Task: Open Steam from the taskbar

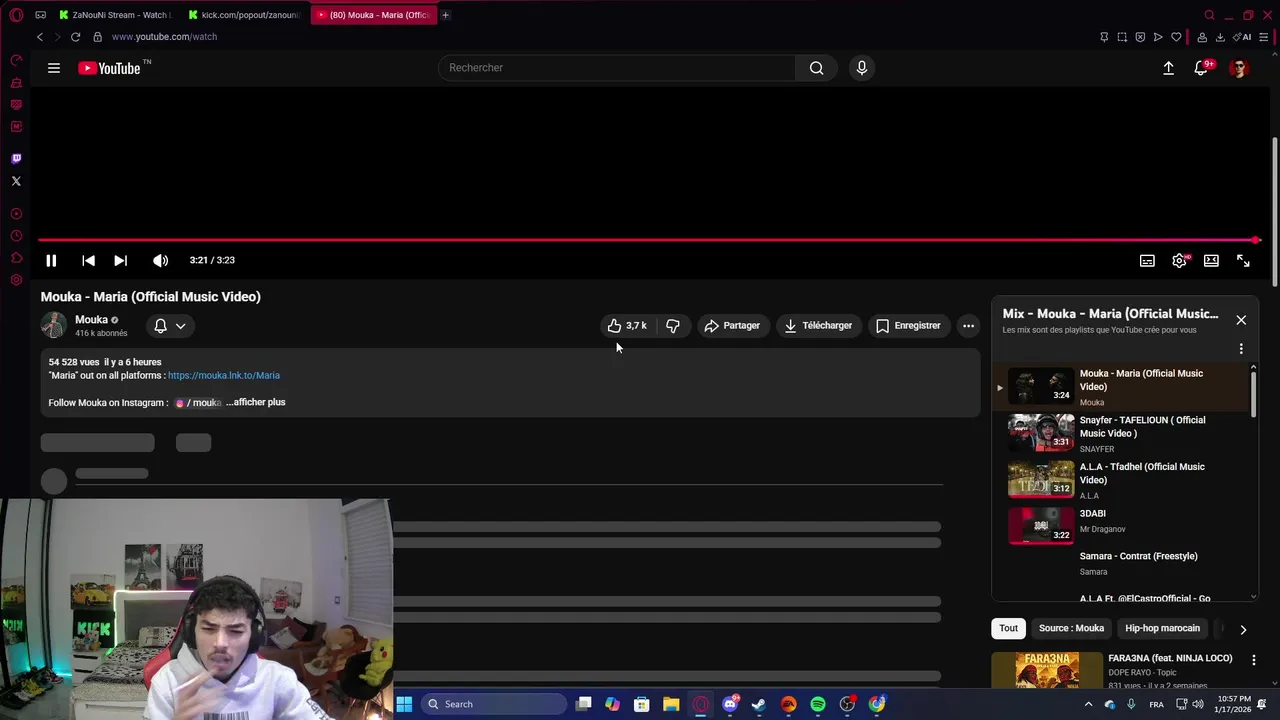Action: (759, 704)
